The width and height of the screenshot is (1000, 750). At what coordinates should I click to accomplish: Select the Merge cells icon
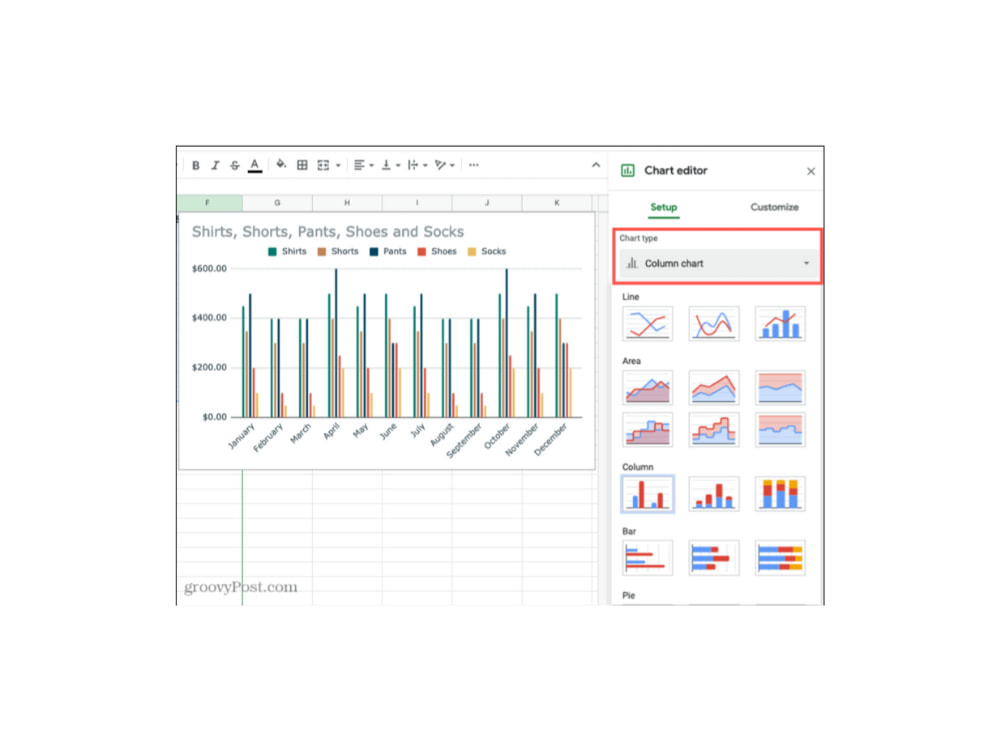point(324,164)
